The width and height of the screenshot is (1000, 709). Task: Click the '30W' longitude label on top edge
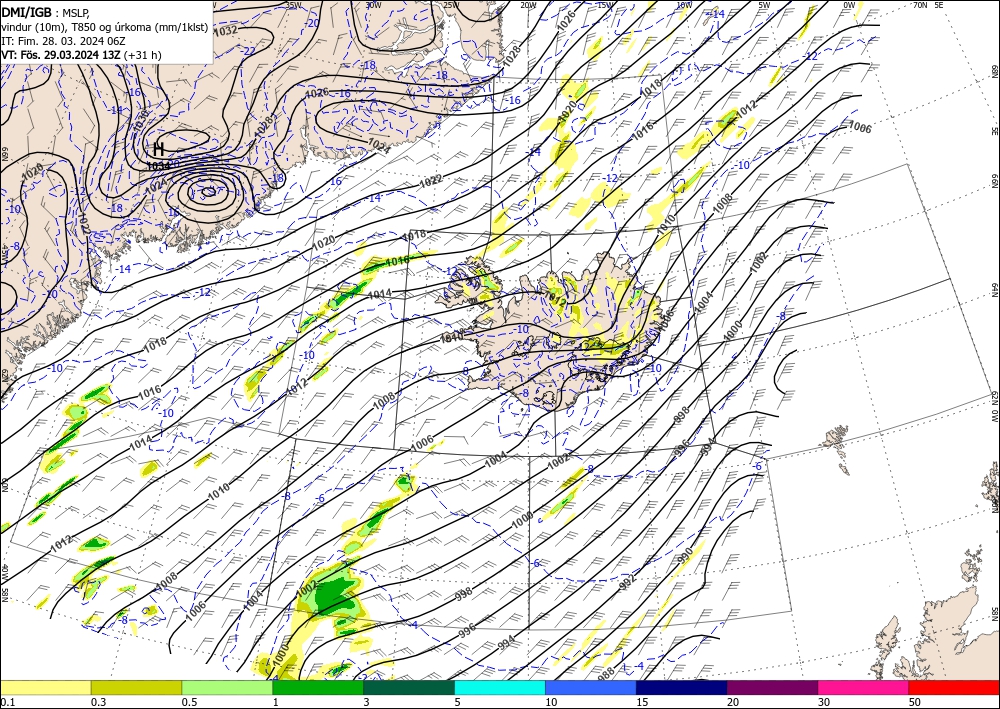click(373, 5)
